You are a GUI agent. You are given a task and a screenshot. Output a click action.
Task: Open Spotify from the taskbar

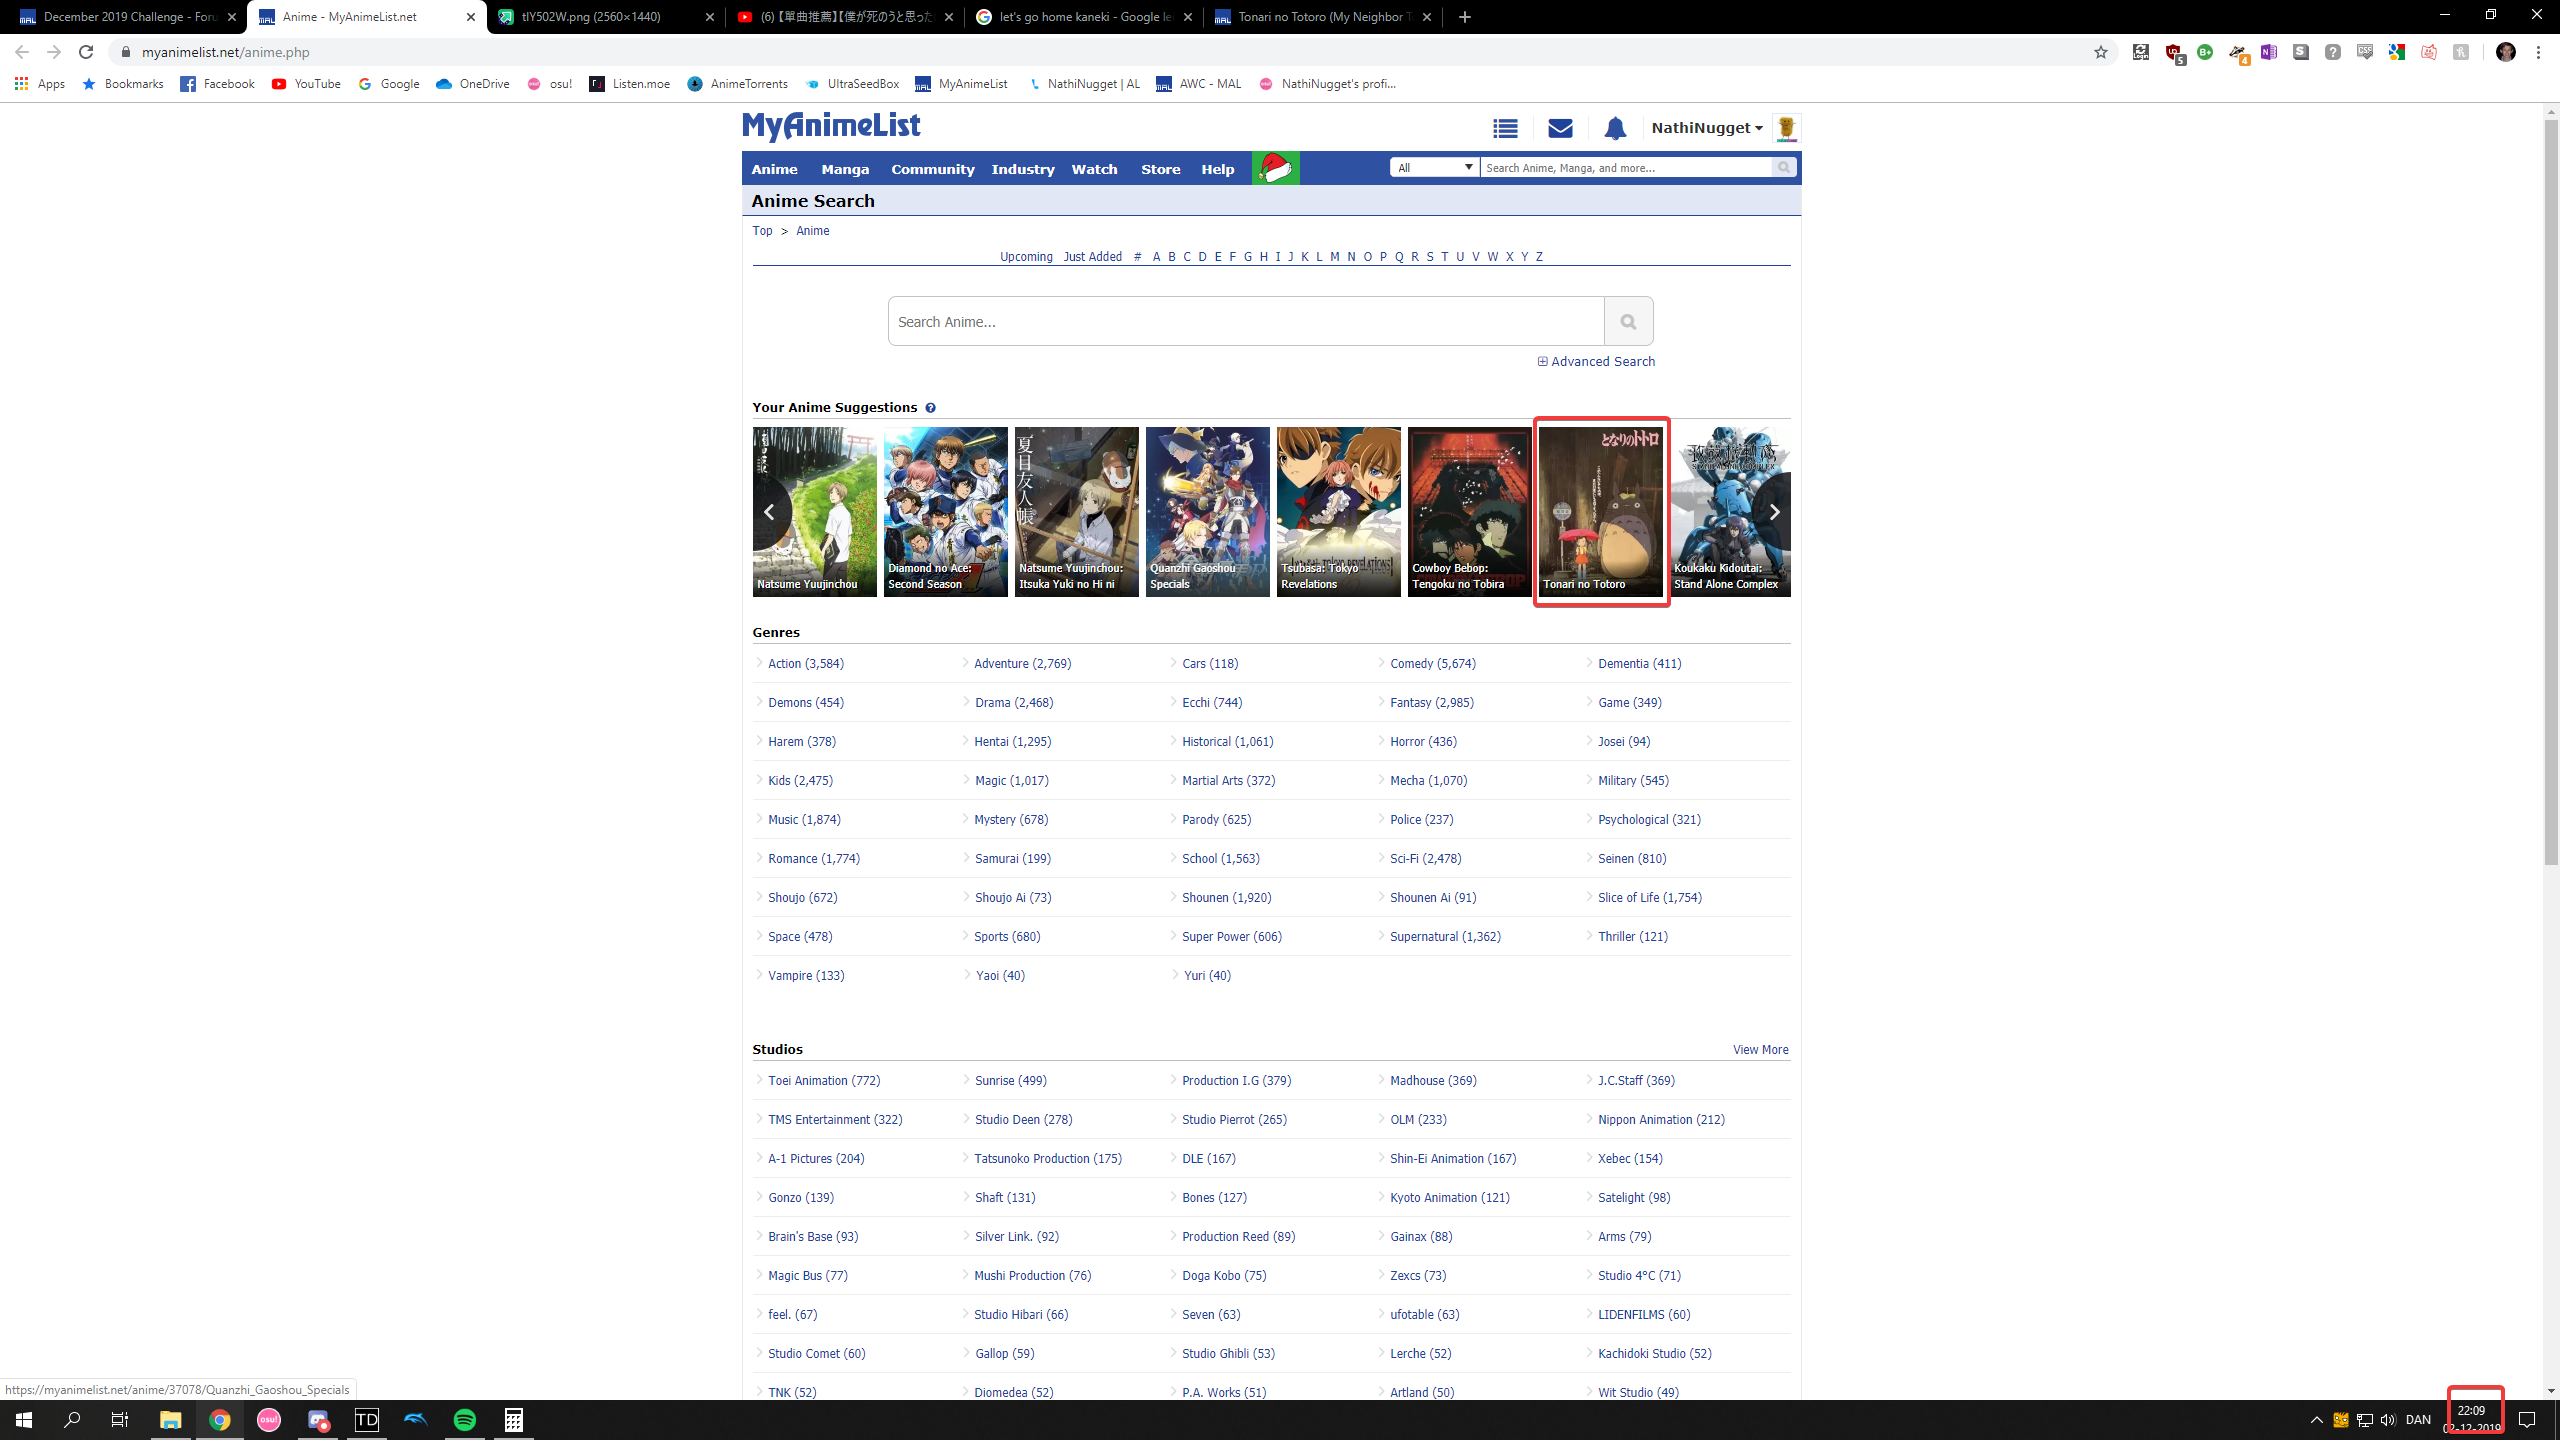click(x=465, y=1420)
